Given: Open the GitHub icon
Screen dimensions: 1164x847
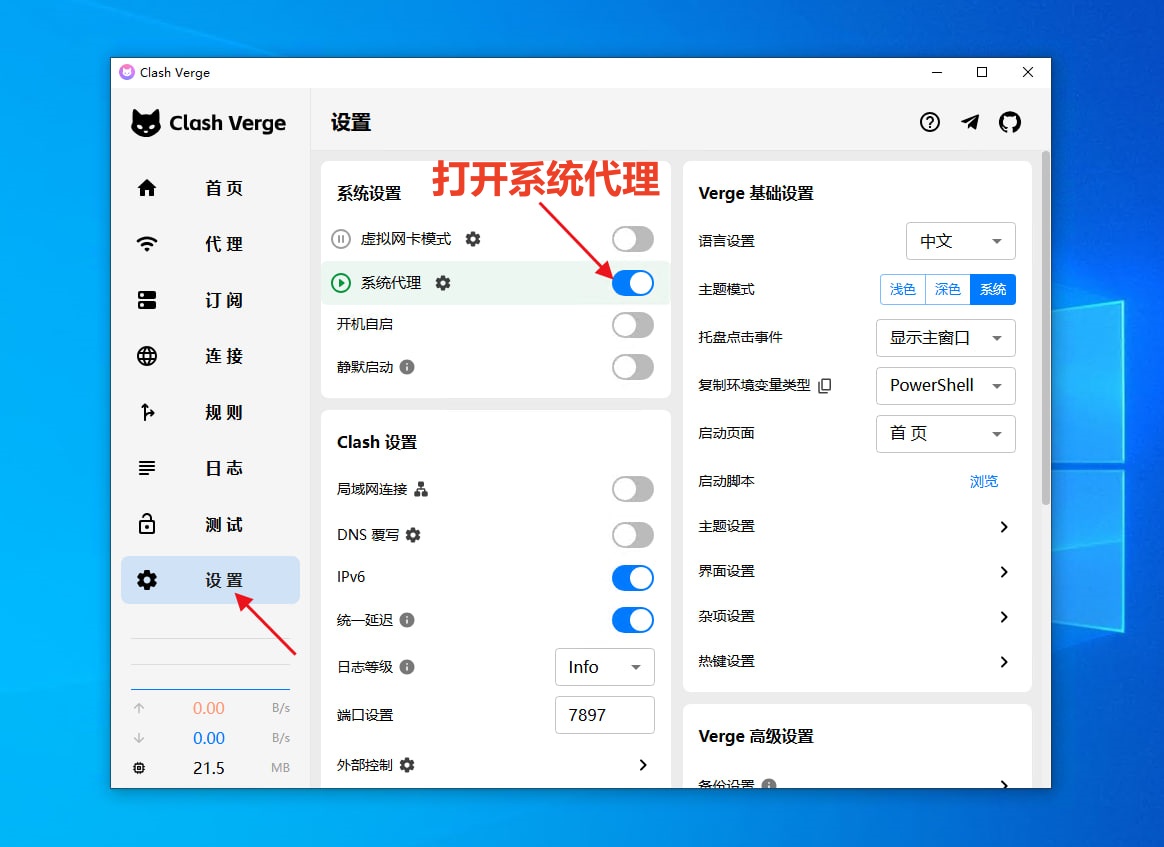Looking at the screenshot, I should coord(1010,122).
